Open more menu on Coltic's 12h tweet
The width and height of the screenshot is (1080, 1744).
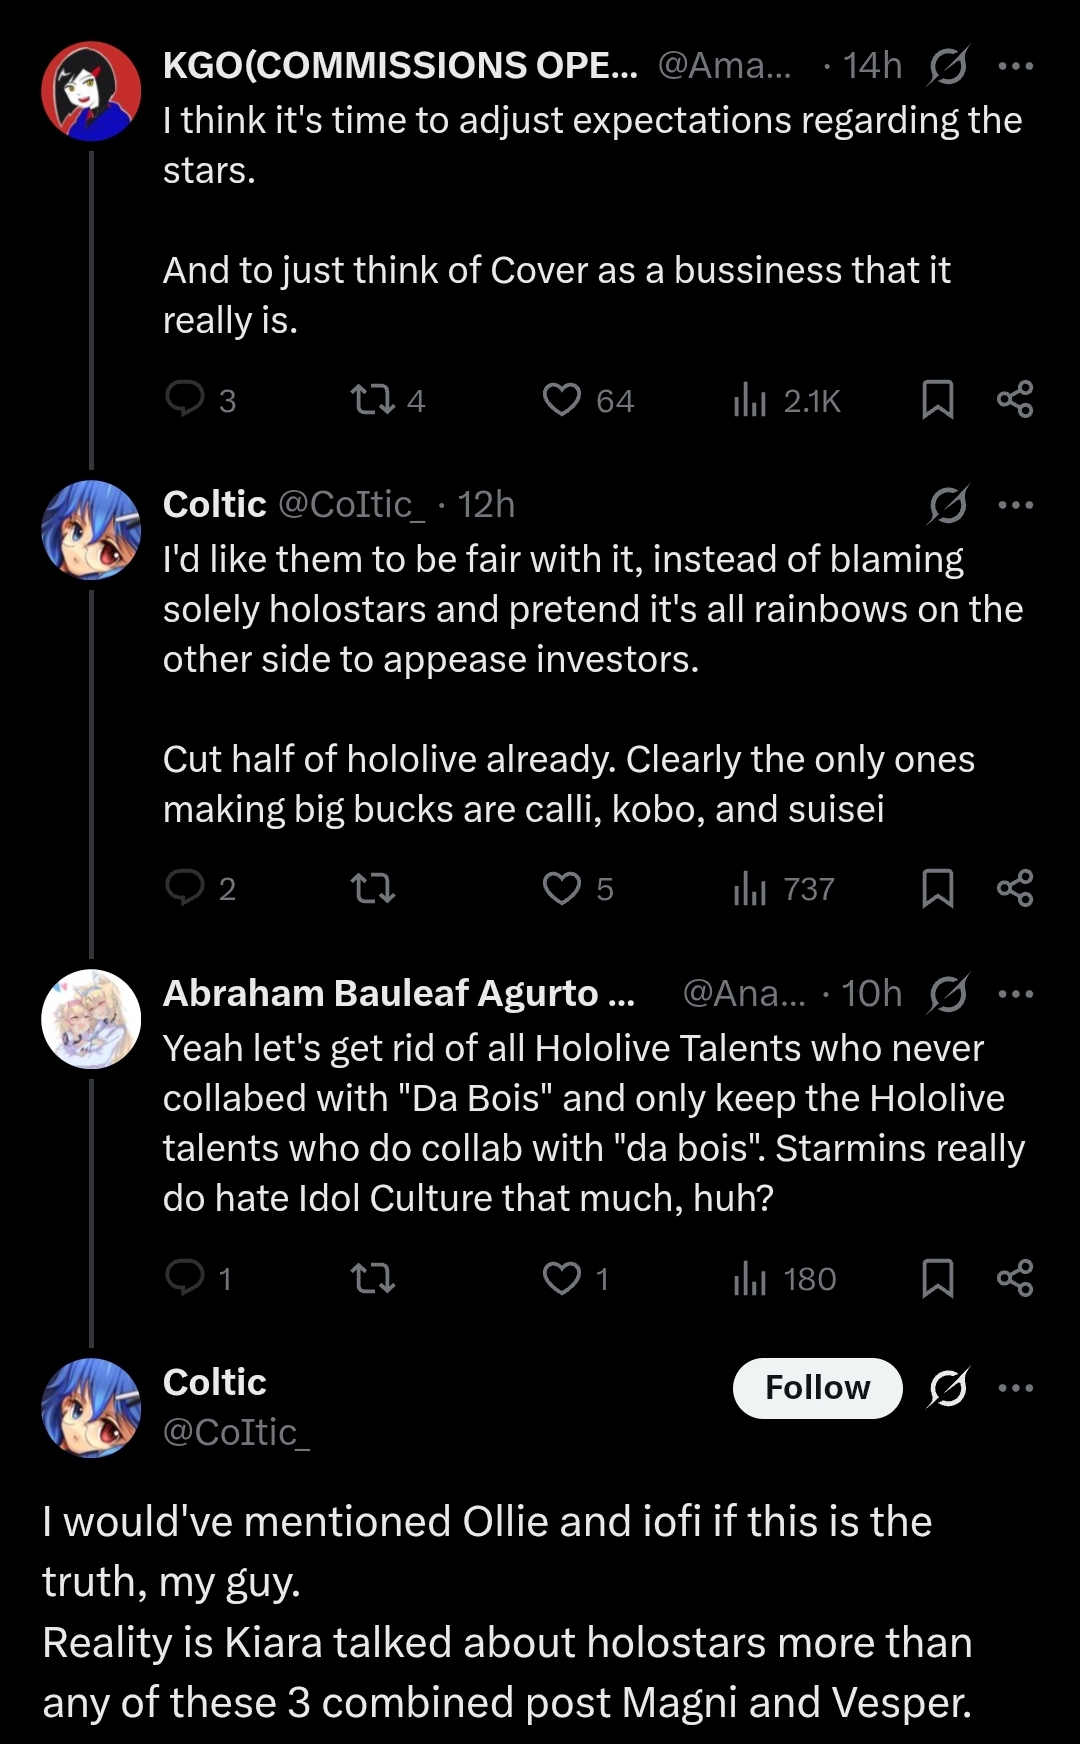click(x=1016, y=505)
